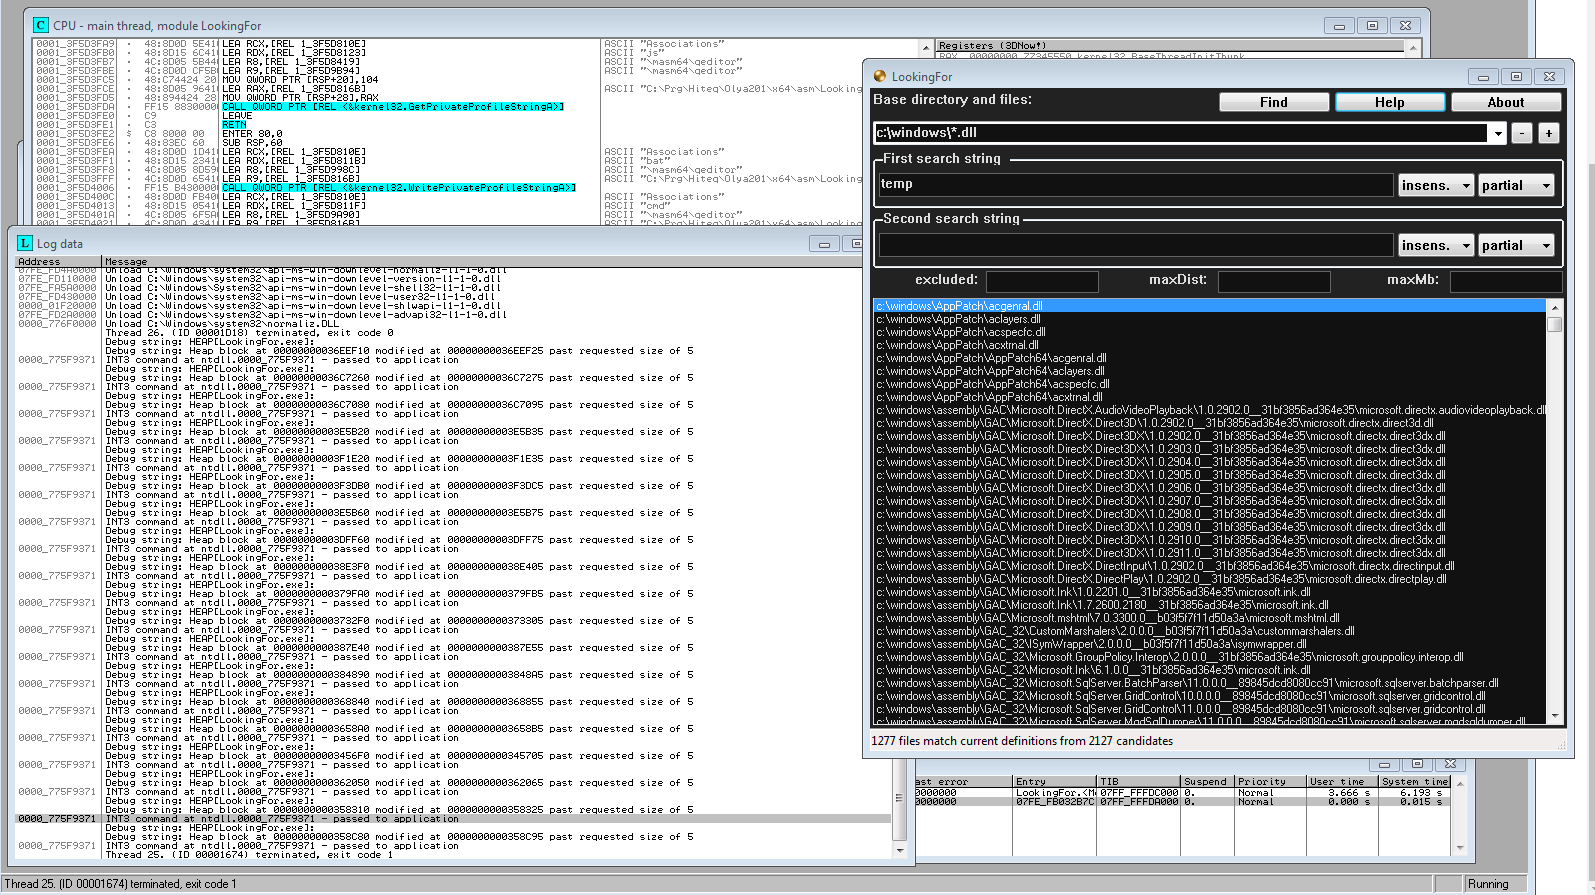Click the CPU window C icon
This screenshot has width=1595, height=895.
pyautogui.click(x=41, y=25)
